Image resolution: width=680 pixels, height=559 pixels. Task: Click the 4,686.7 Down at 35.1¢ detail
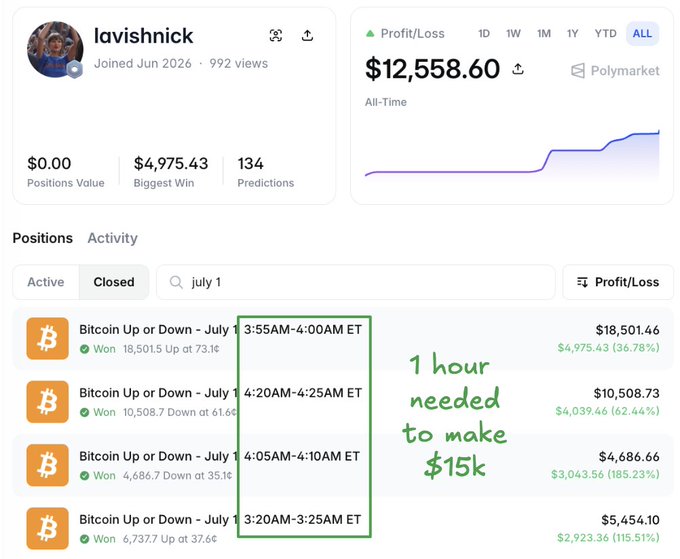(x=177, y=476)
